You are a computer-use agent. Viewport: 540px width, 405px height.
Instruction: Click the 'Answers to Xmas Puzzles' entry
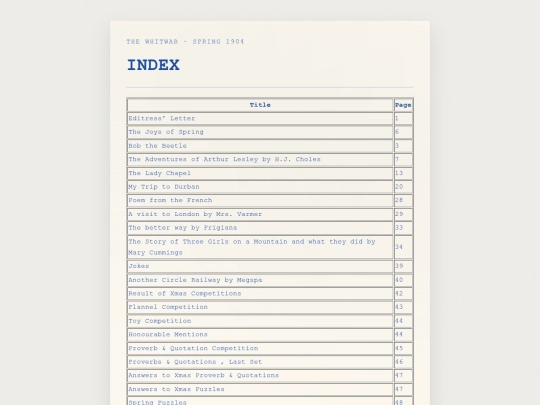pyautogui.click(x=260, y=390)
